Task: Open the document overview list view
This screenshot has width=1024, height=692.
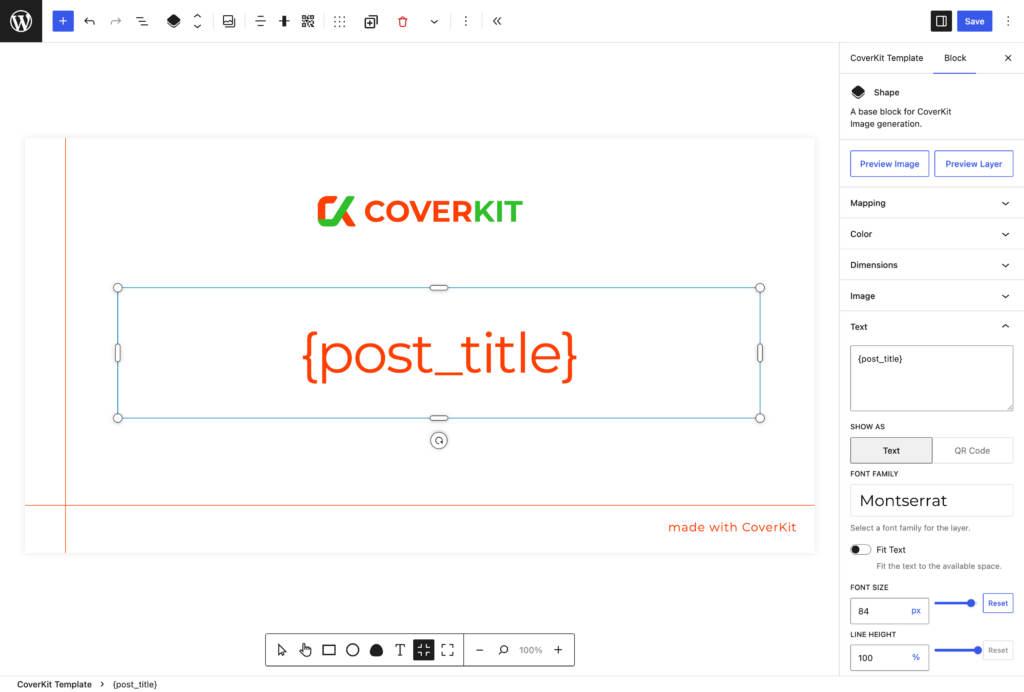Action: click(x=142, y=22)
